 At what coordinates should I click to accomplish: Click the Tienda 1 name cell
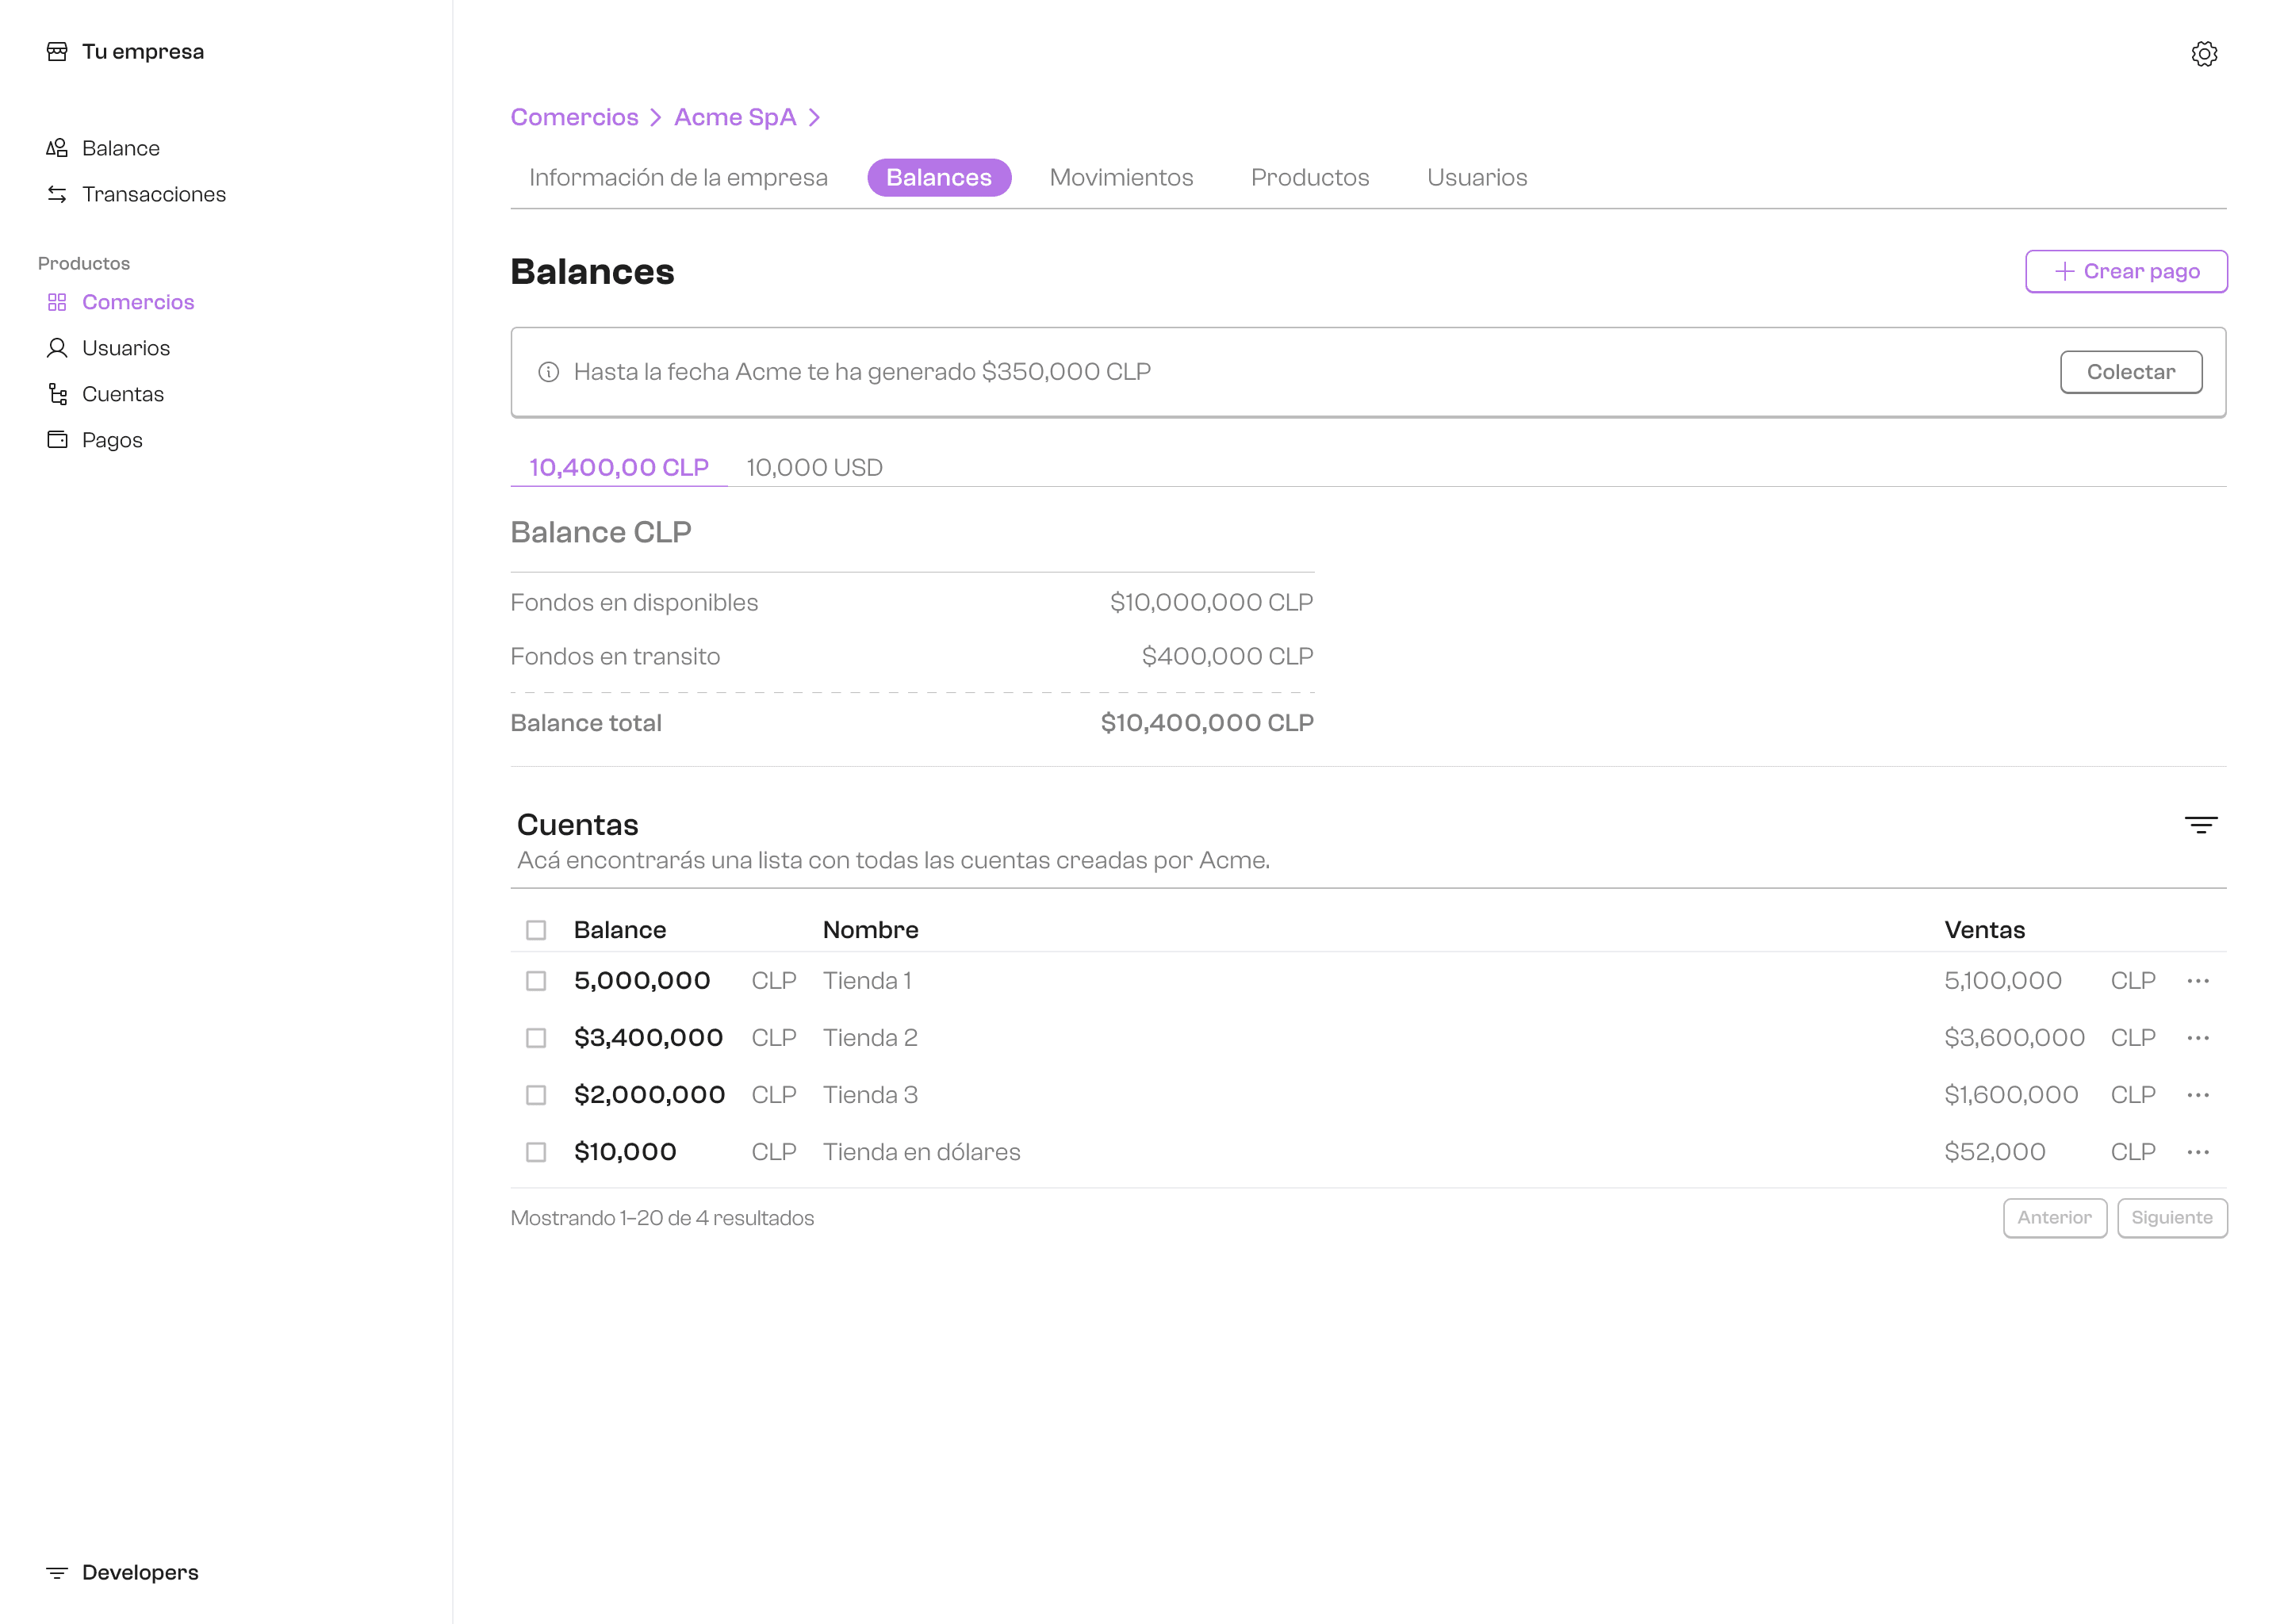(867, 981)
